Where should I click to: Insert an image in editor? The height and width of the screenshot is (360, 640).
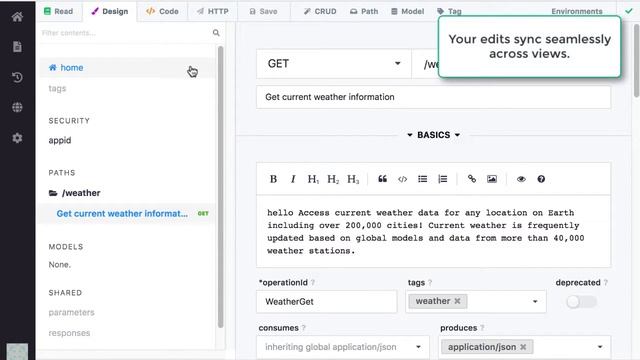point(492,179)
